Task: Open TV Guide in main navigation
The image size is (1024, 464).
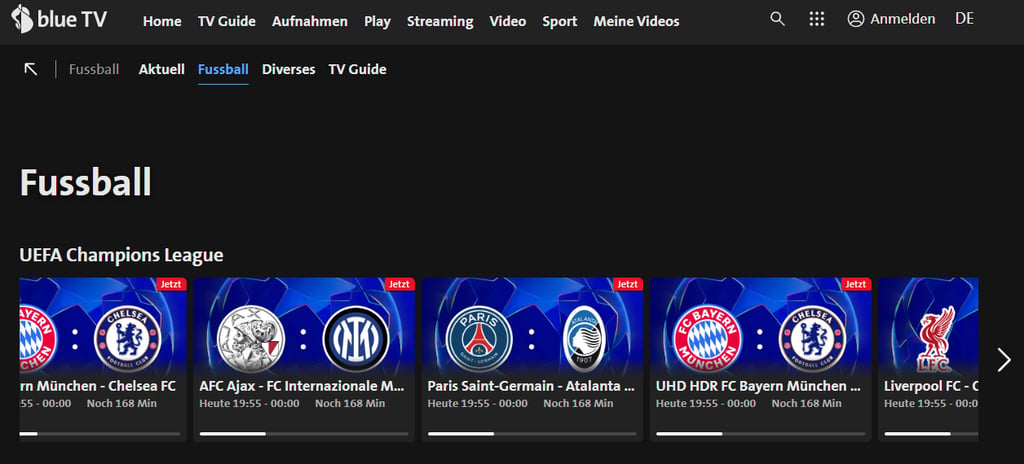Action: (227, 22)
